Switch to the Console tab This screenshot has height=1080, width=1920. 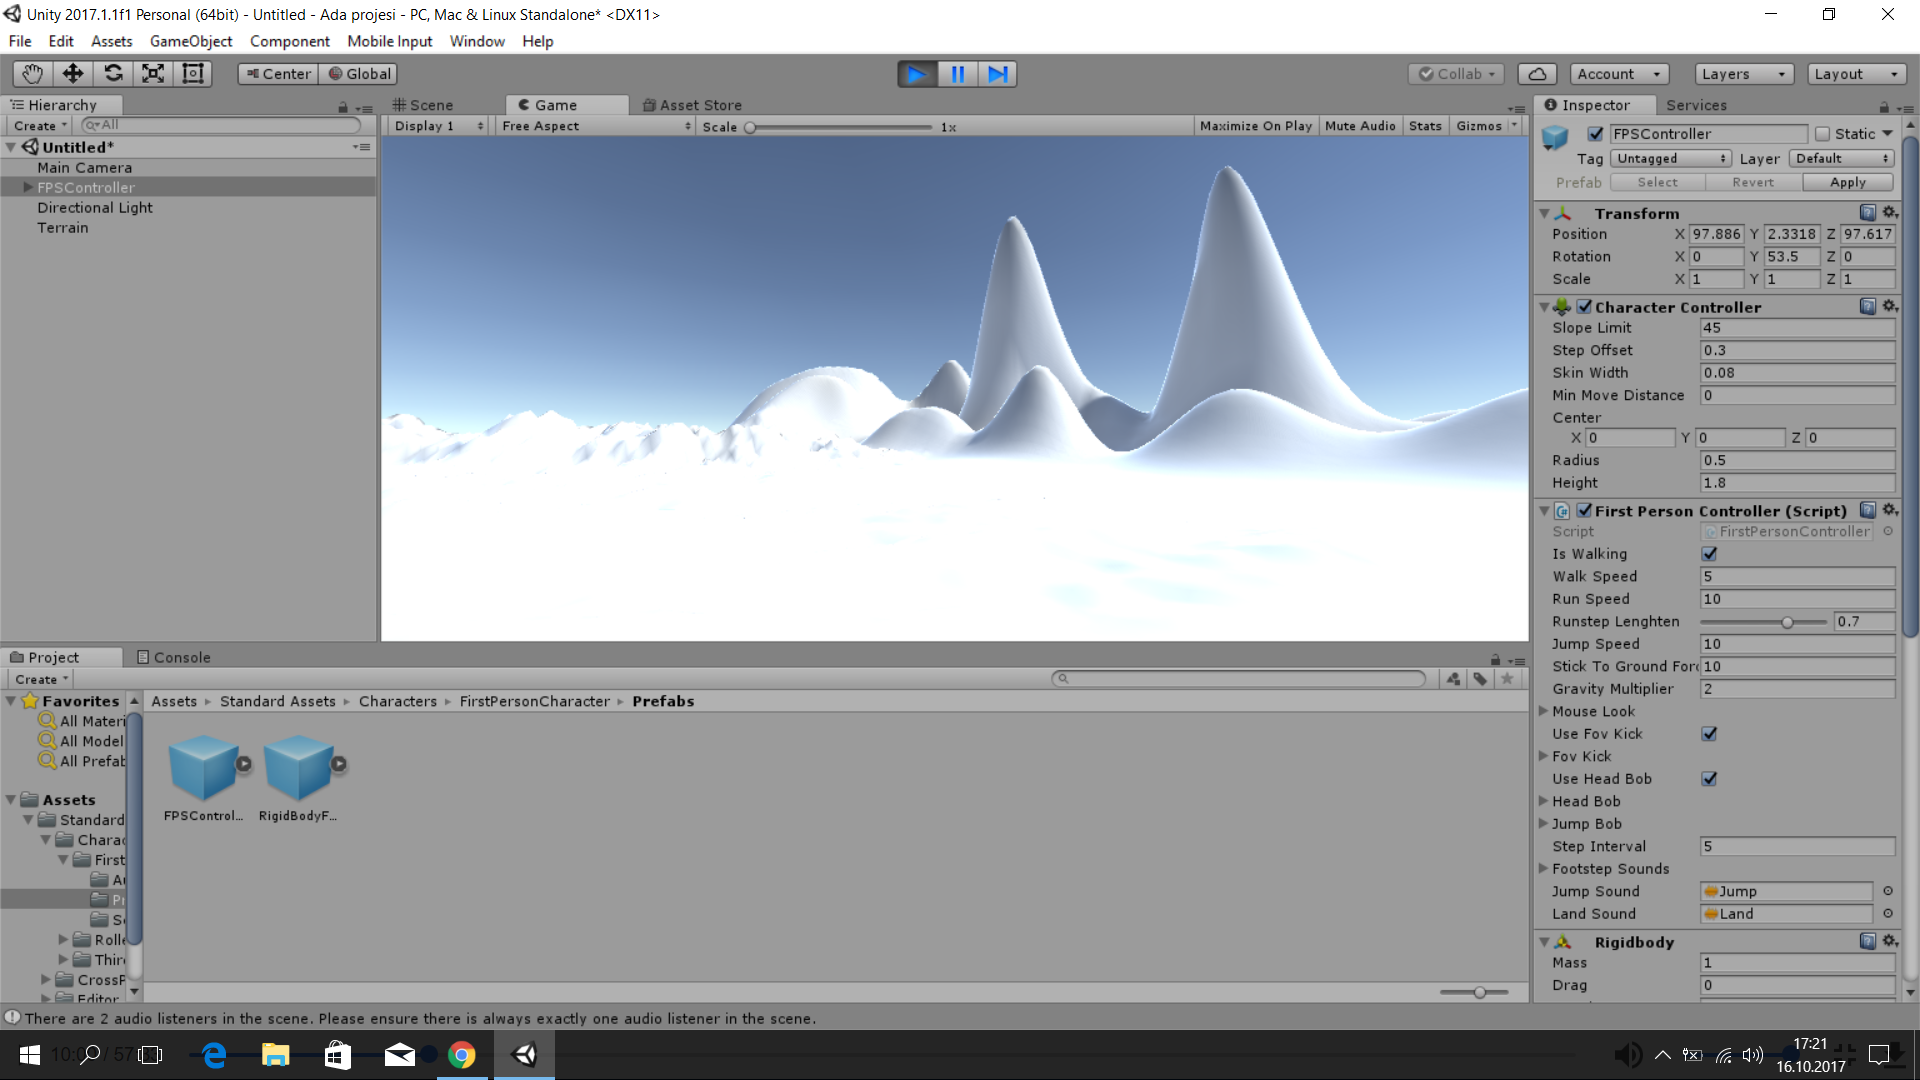[173, 657]
